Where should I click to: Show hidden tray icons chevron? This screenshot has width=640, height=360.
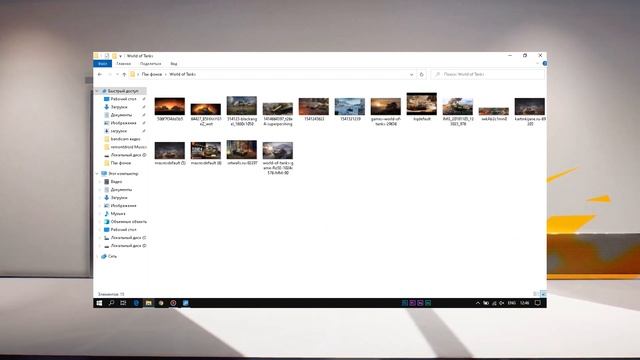478,303
